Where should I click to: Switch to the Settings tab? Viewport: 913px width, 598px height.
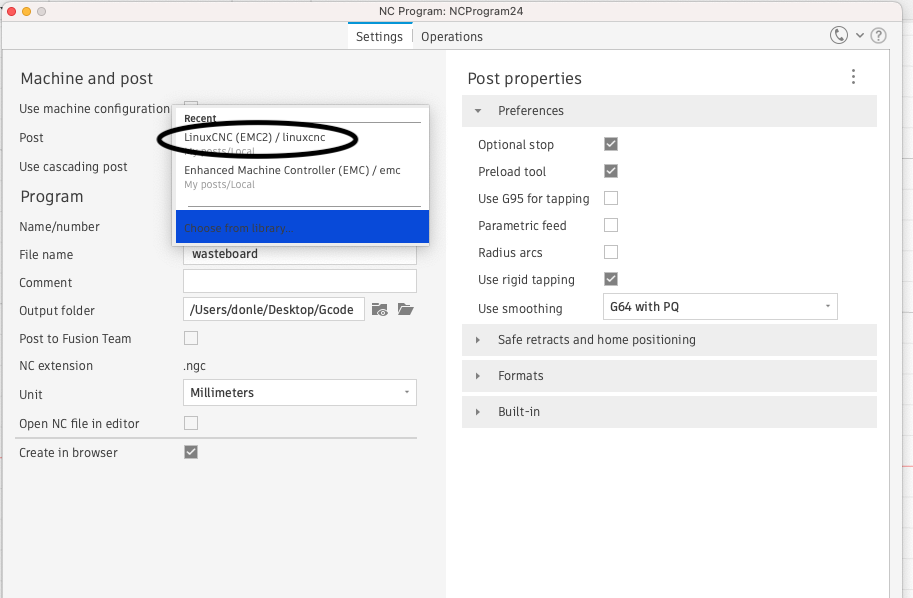pyautogui.click(x=379, y=37)
